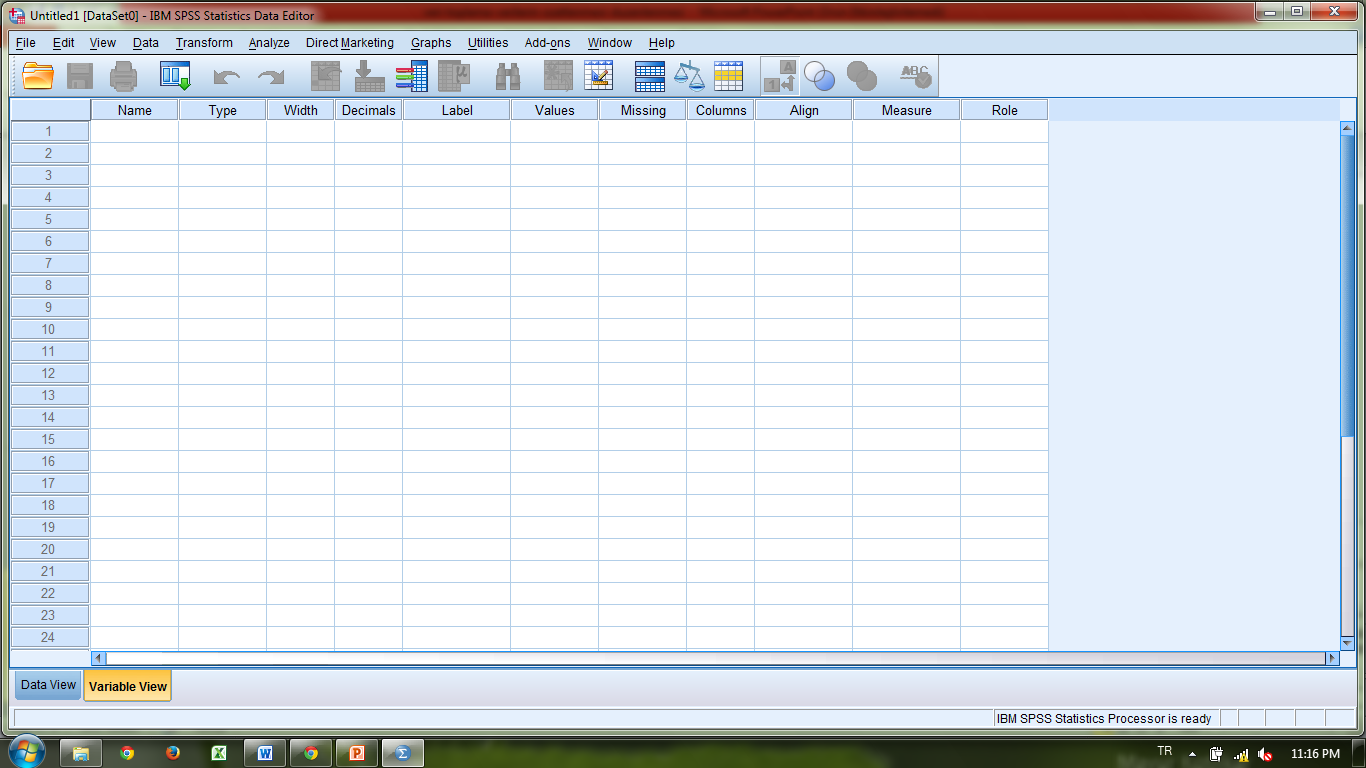This screenshot has height=768, width=1366.
Task: Open PowerPoint from the taskbar
Action: coord(356,753)
